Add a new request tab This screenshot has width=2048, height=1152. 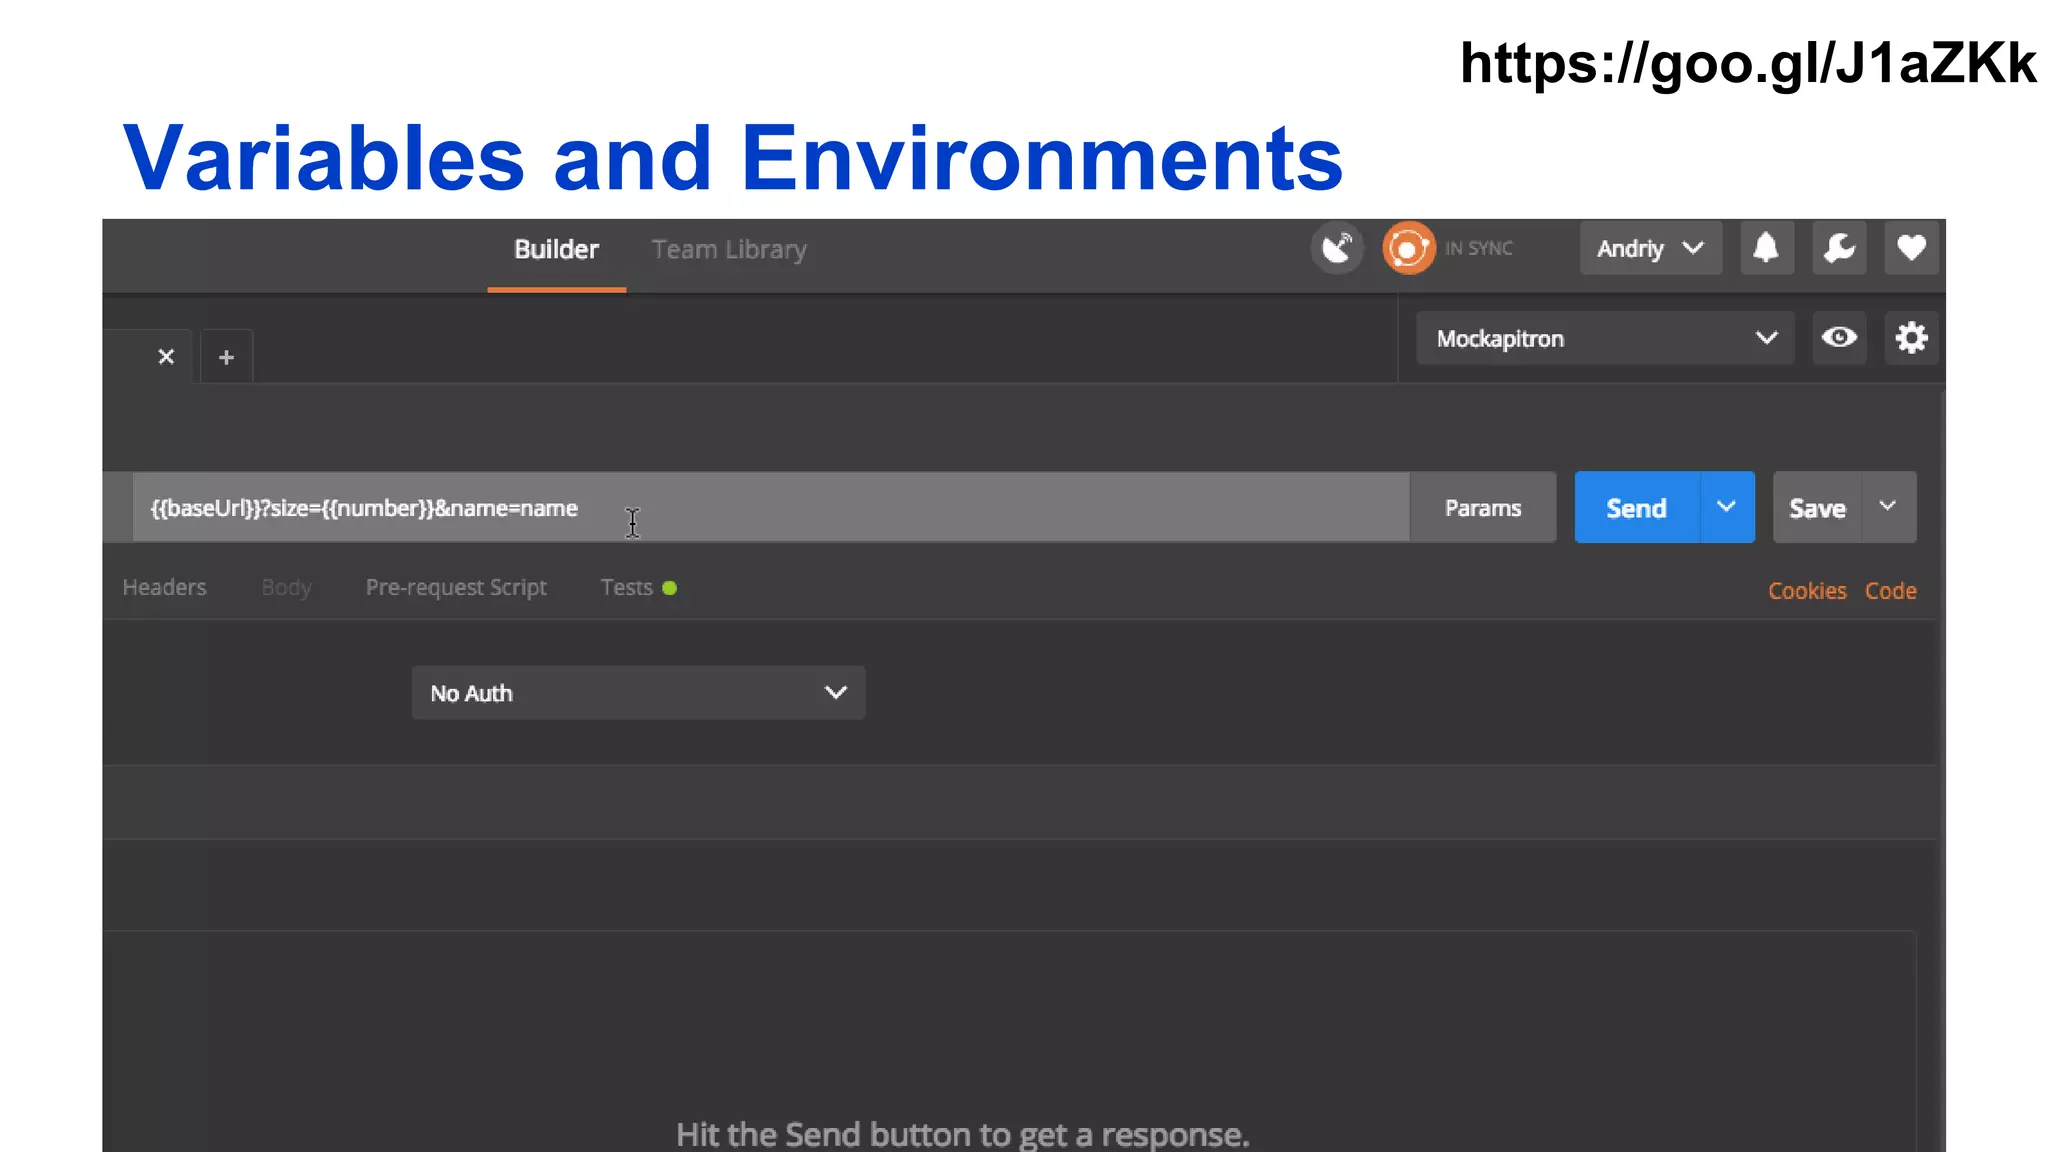tap(227, 357)
